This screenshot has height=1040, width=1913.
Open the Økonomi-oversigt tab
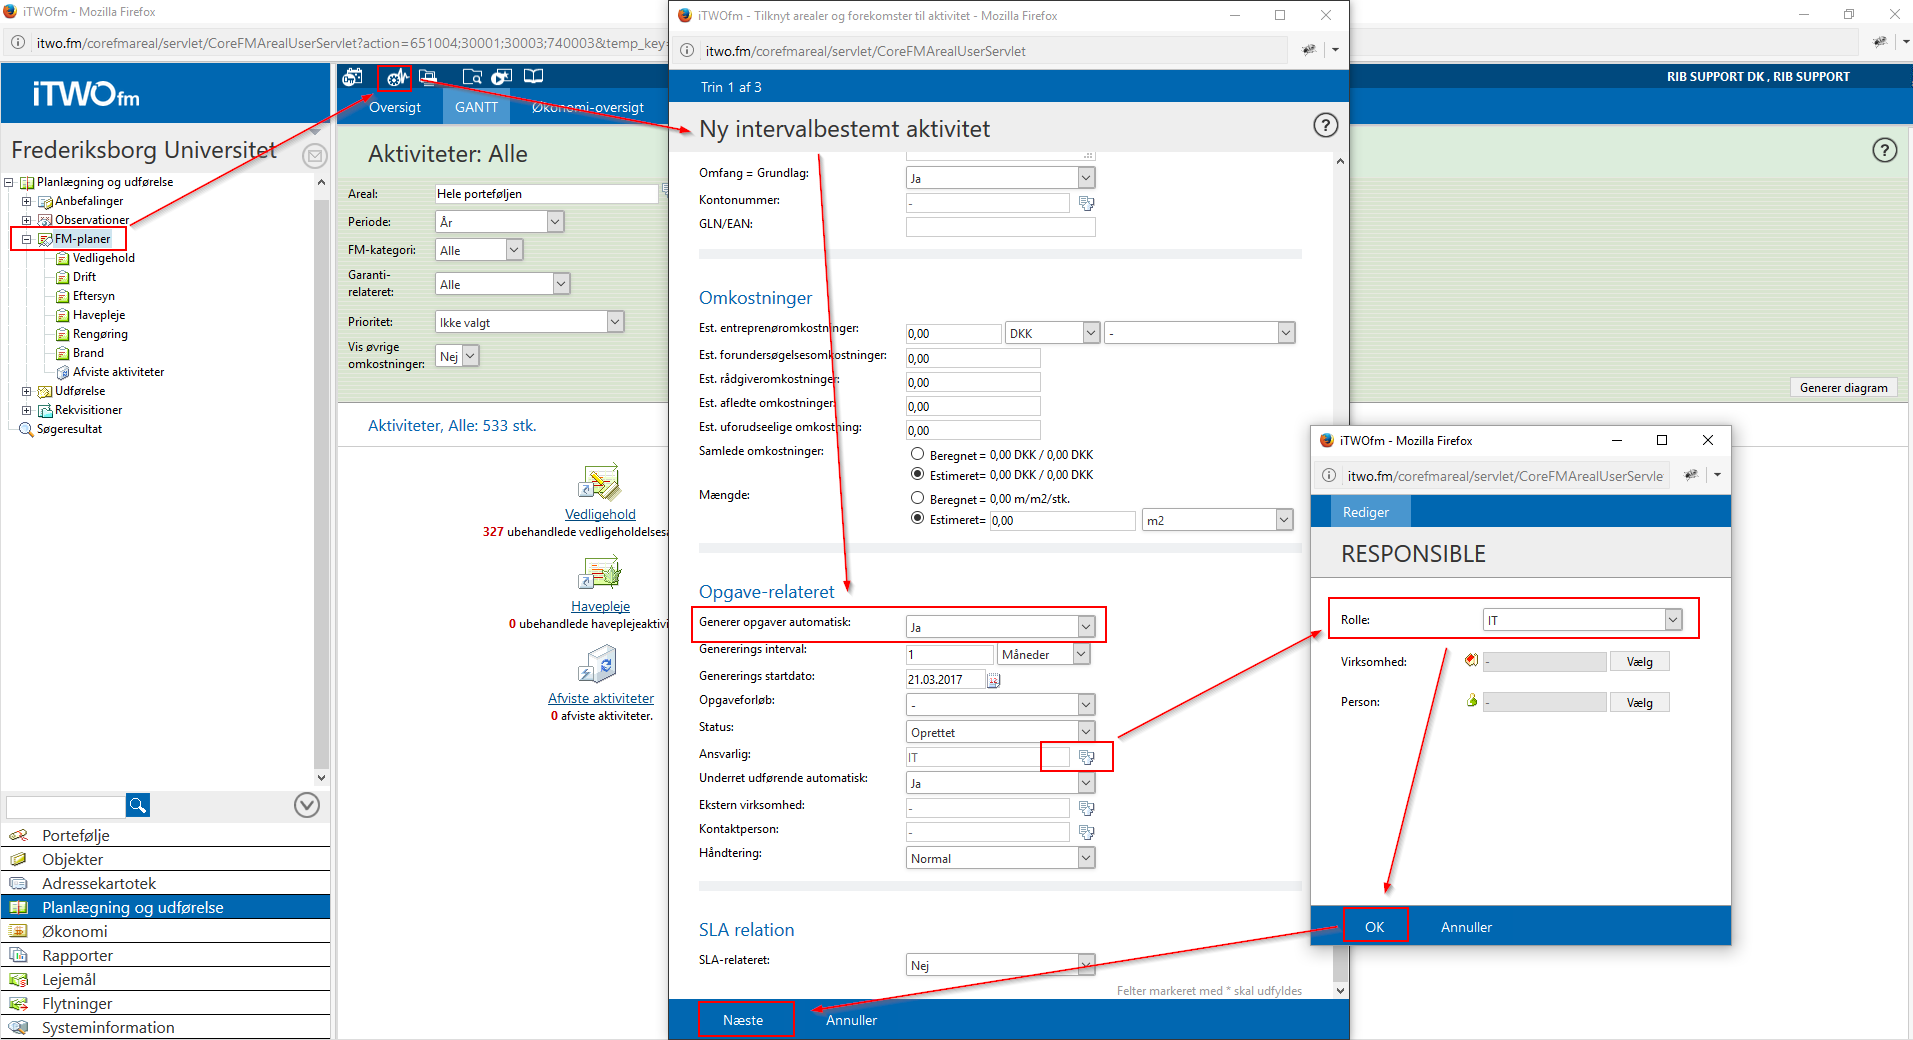588,107
